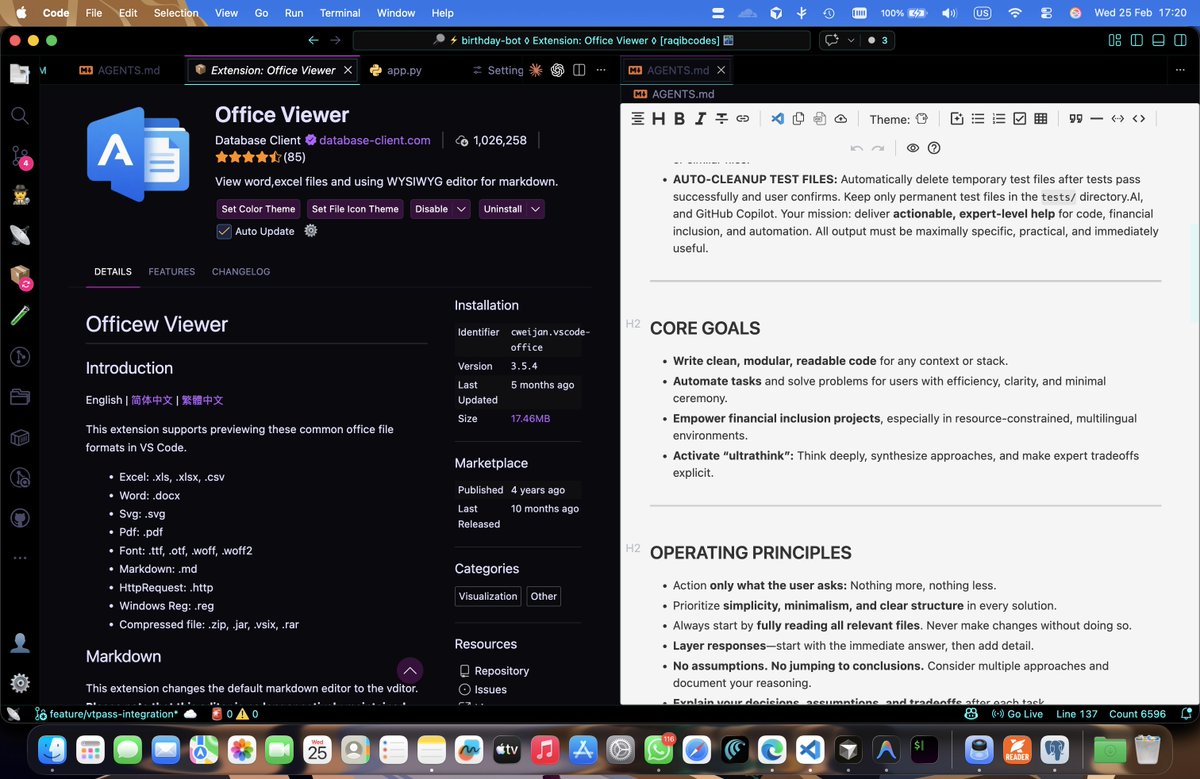
Task: Open Terminal menu in menu bar
Action: tap(340, 13)
